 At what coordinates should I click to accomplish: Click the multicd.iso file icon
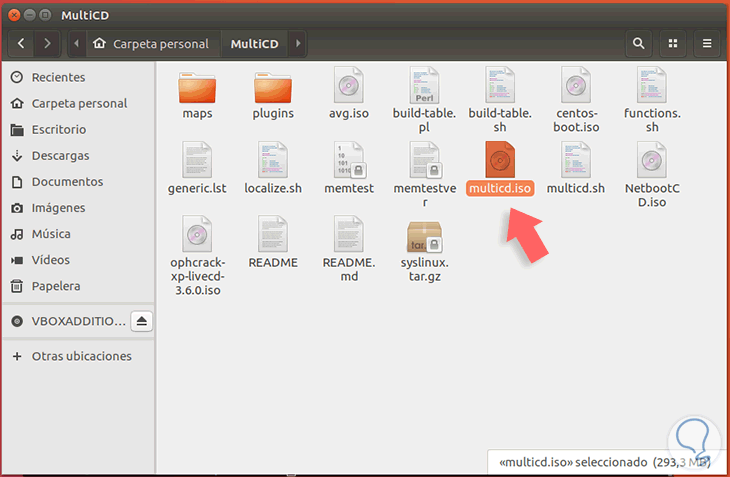tap(500, 160)
